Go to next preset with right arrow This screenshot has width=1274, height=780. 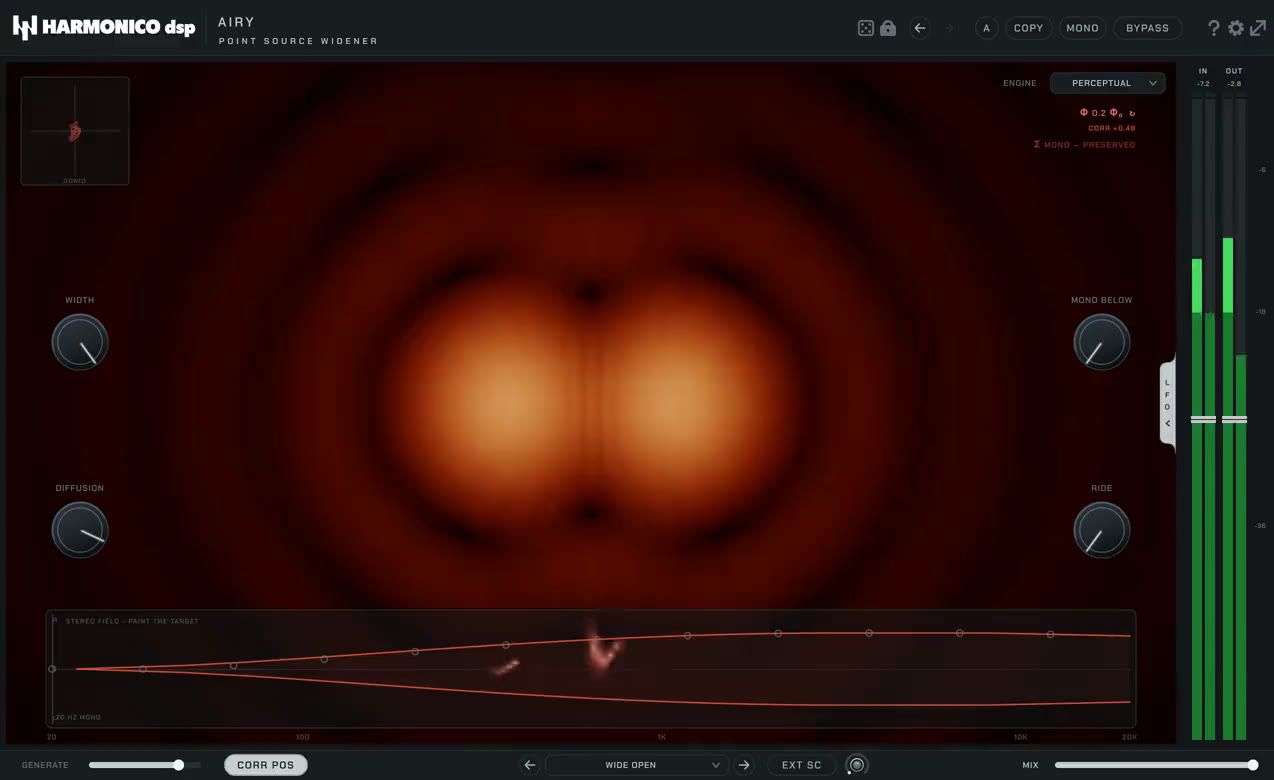click(744, 765)
